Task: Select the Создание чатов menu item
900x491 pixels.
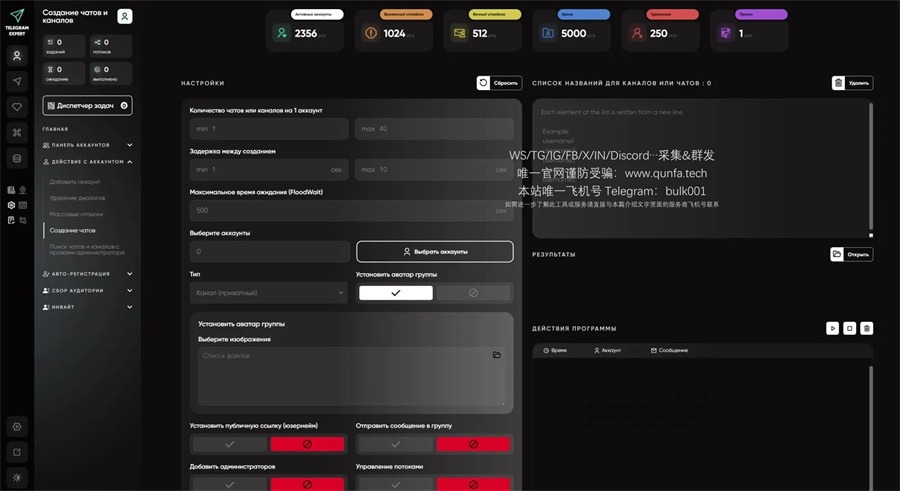Action: tap(72, 230)
